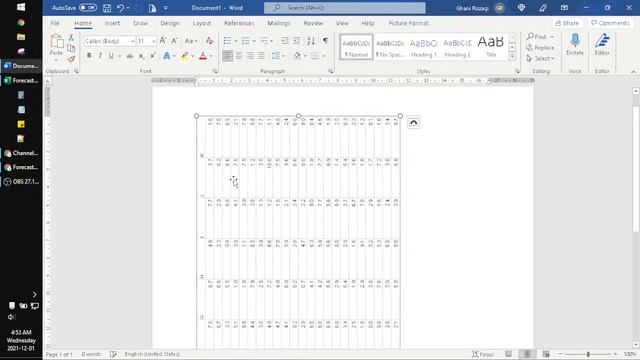This screenshot has width=640, height=360.
Task: Toggle Subscript formatting
Action: tap(141, 56)
